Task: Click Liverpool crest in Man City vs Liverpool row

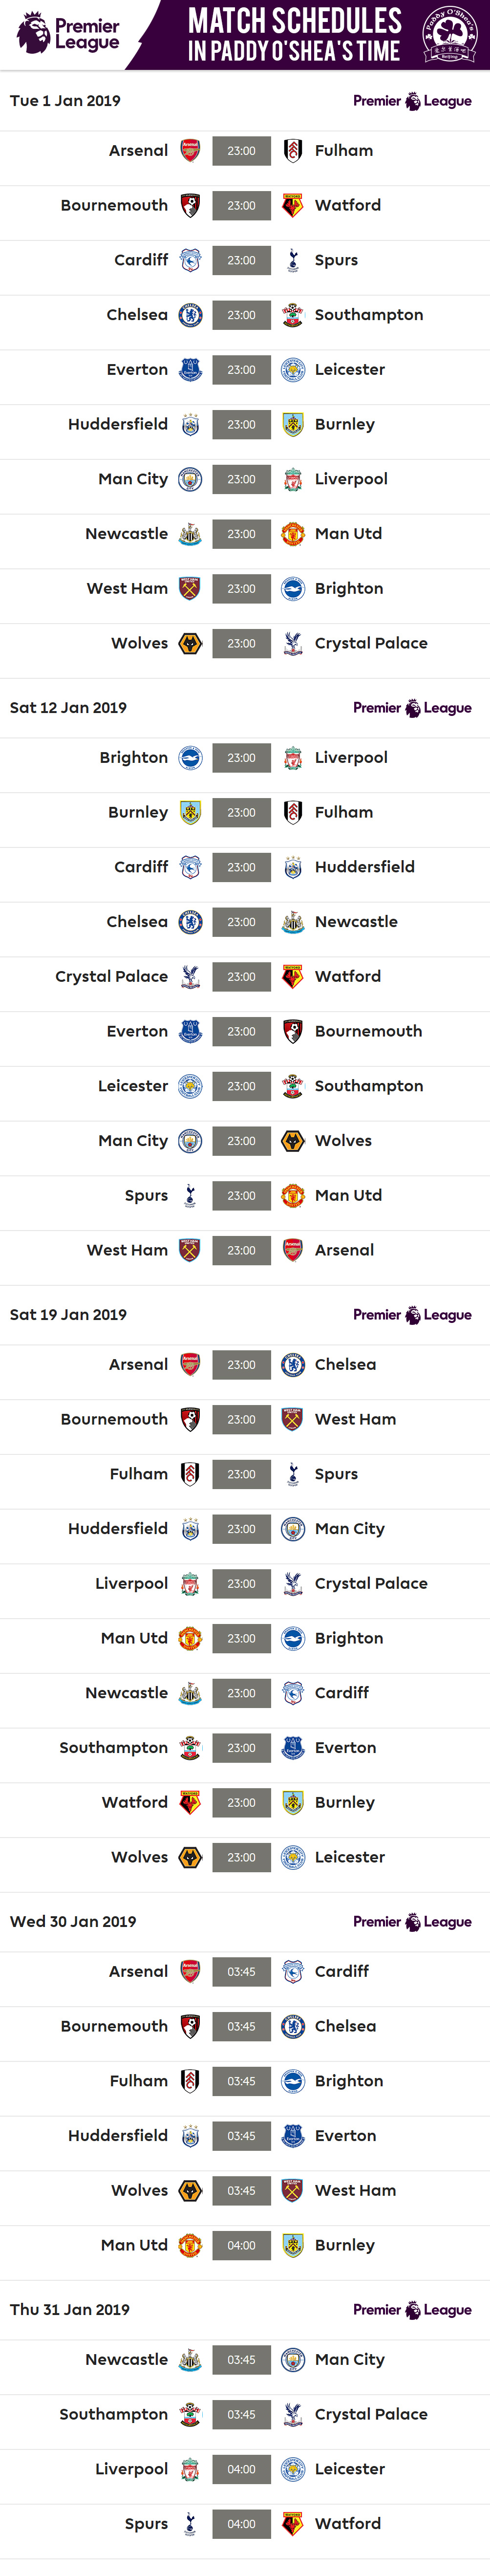Action: pyautogui.click(x=293, y=480)
